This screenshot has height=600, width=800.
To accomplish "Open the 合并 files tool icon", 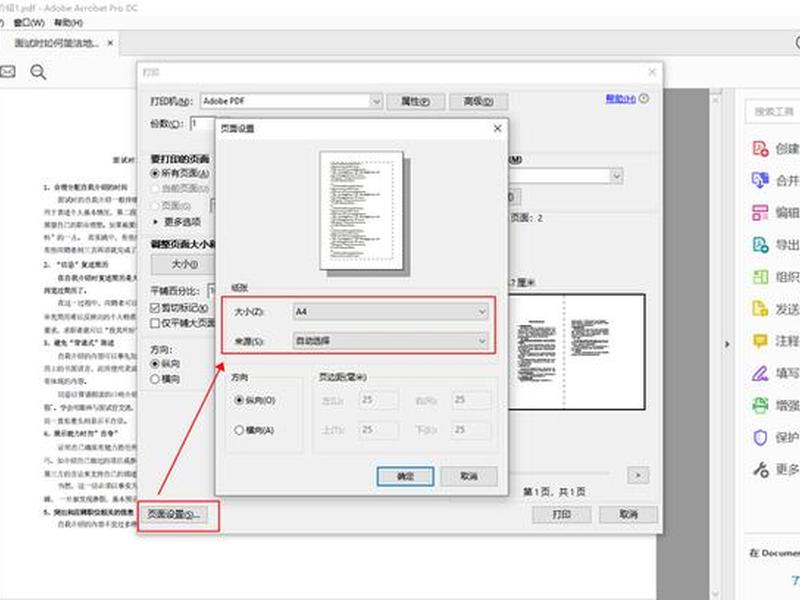I will 760,180.
